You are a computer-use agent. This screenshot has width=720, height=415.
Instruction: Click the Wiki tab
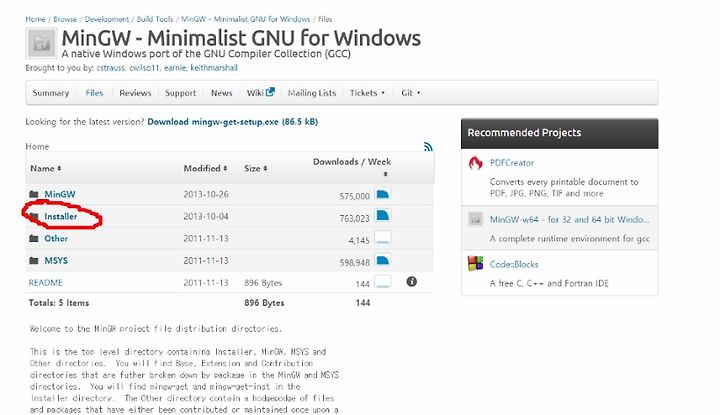(255, 93)
